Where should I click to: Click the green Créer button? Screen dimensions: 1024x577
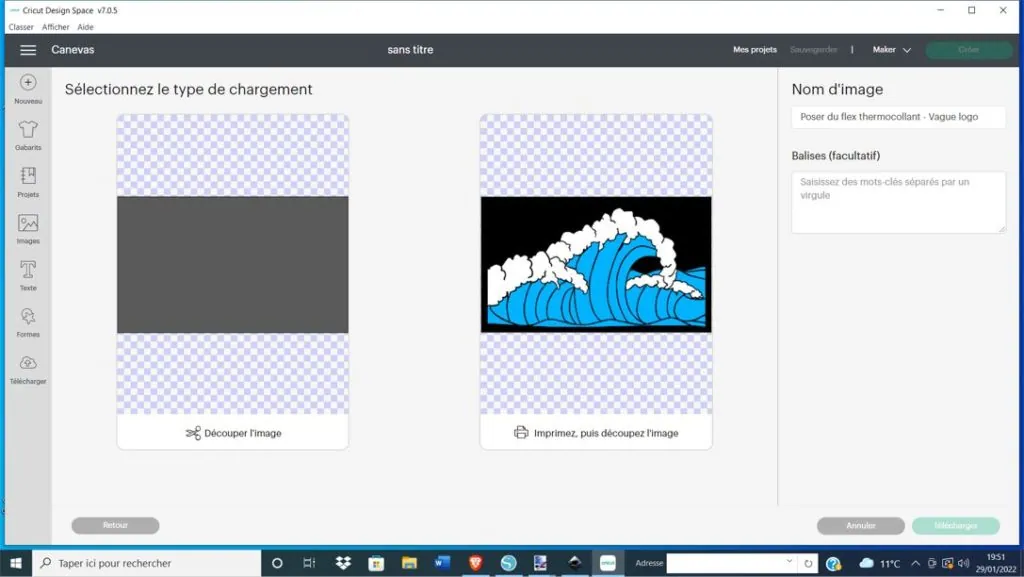[x=968, y=50]
